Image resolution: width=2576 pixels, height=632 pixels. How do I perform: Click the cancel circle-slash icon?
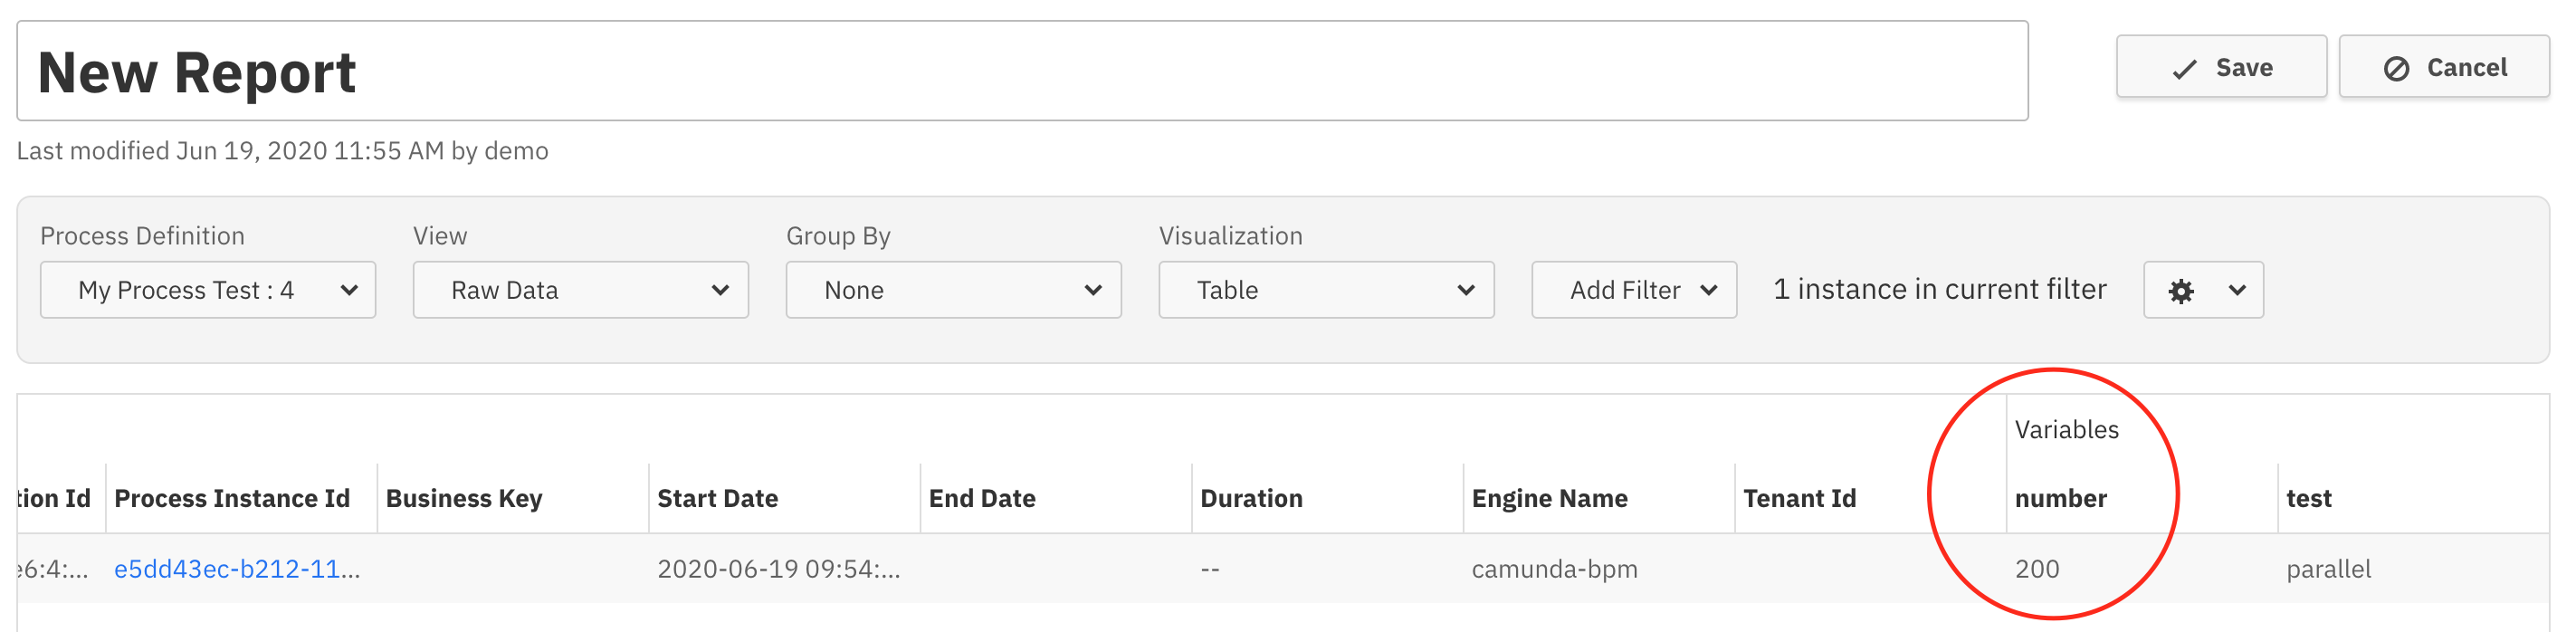click(2396, 69)
